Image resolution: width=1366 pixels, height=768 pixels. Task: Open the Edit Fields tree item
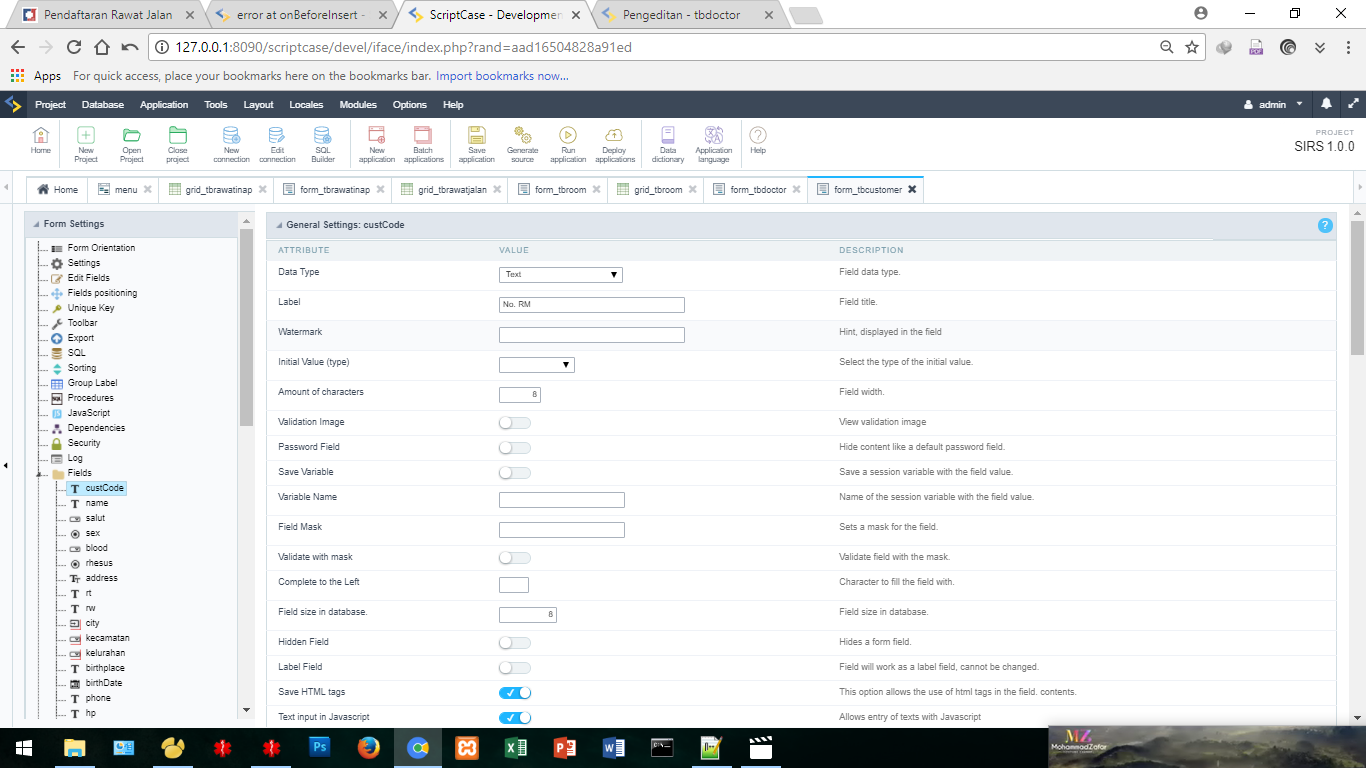point(89,278)
